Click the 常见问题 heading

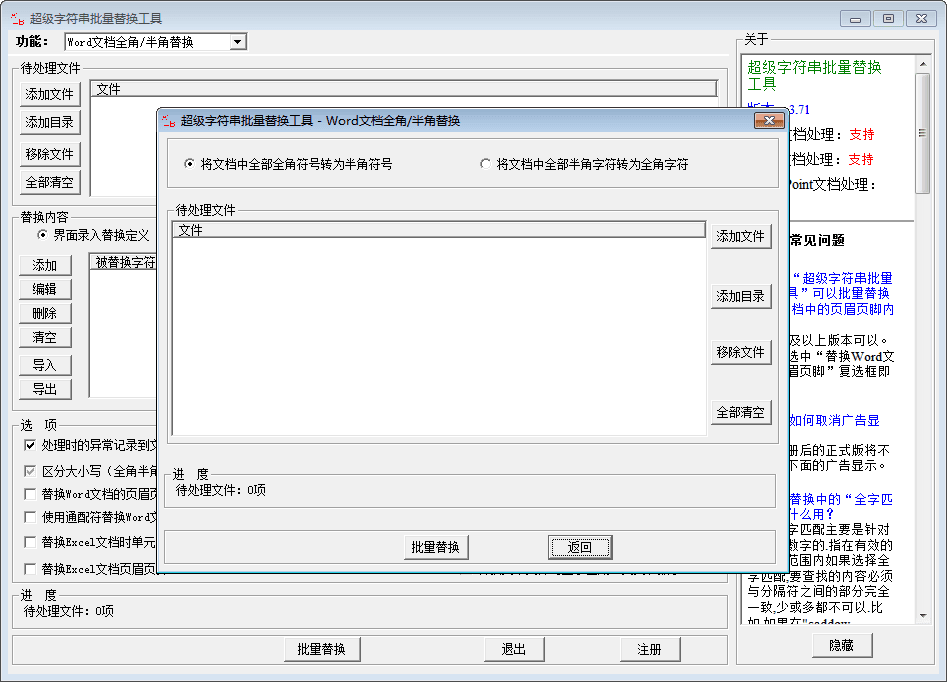[x=817, y=240]
